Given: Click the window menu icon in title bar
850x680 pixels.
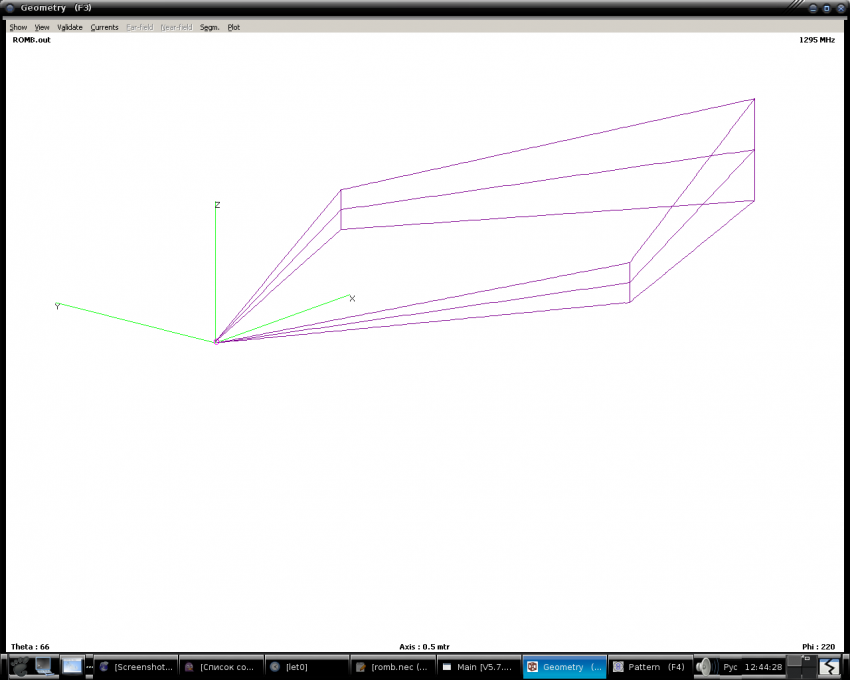Looking at the screenshot, I should tap(9, 8).
